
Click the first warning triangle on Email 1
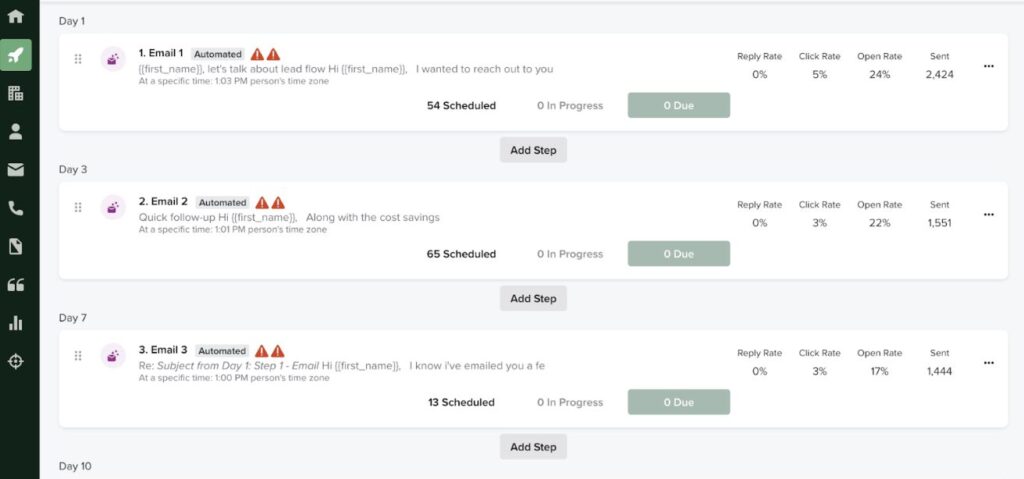click(257, 54)
